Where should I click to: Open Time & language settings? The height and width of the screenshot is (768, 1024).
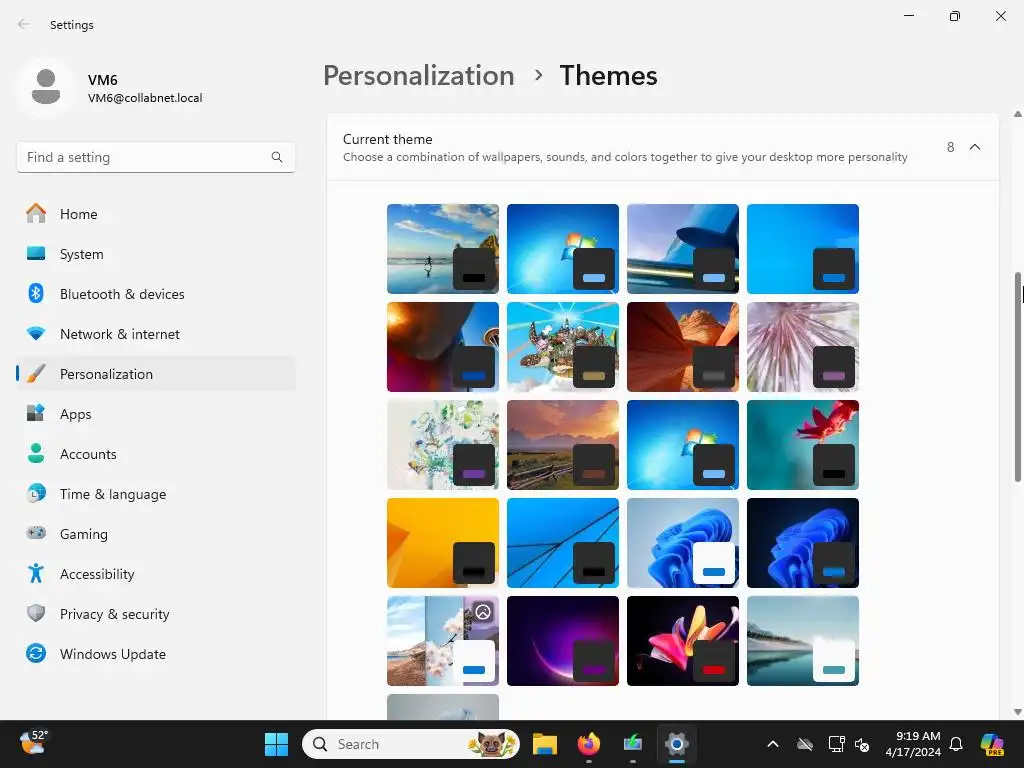click(155, 494)
